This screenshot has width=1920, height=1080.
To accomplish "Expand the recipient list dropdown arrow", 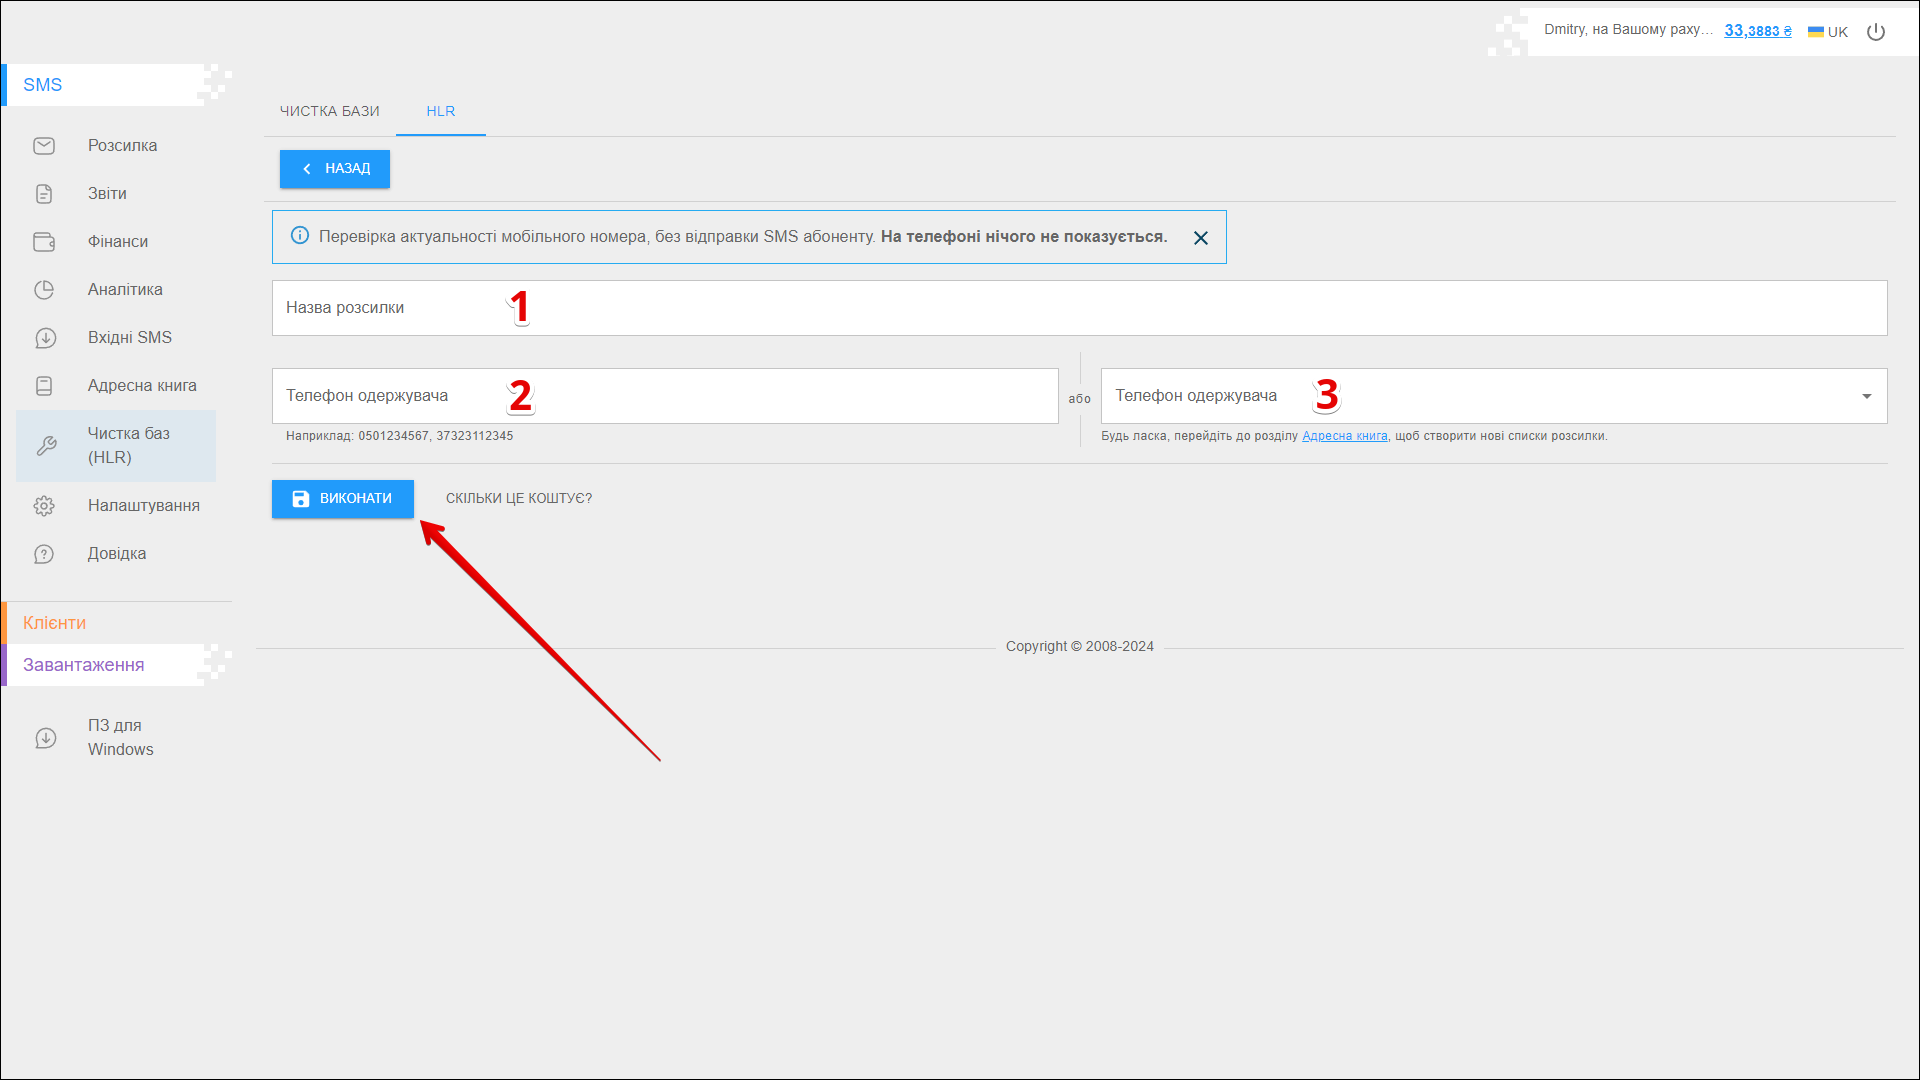I will 1866,397.
